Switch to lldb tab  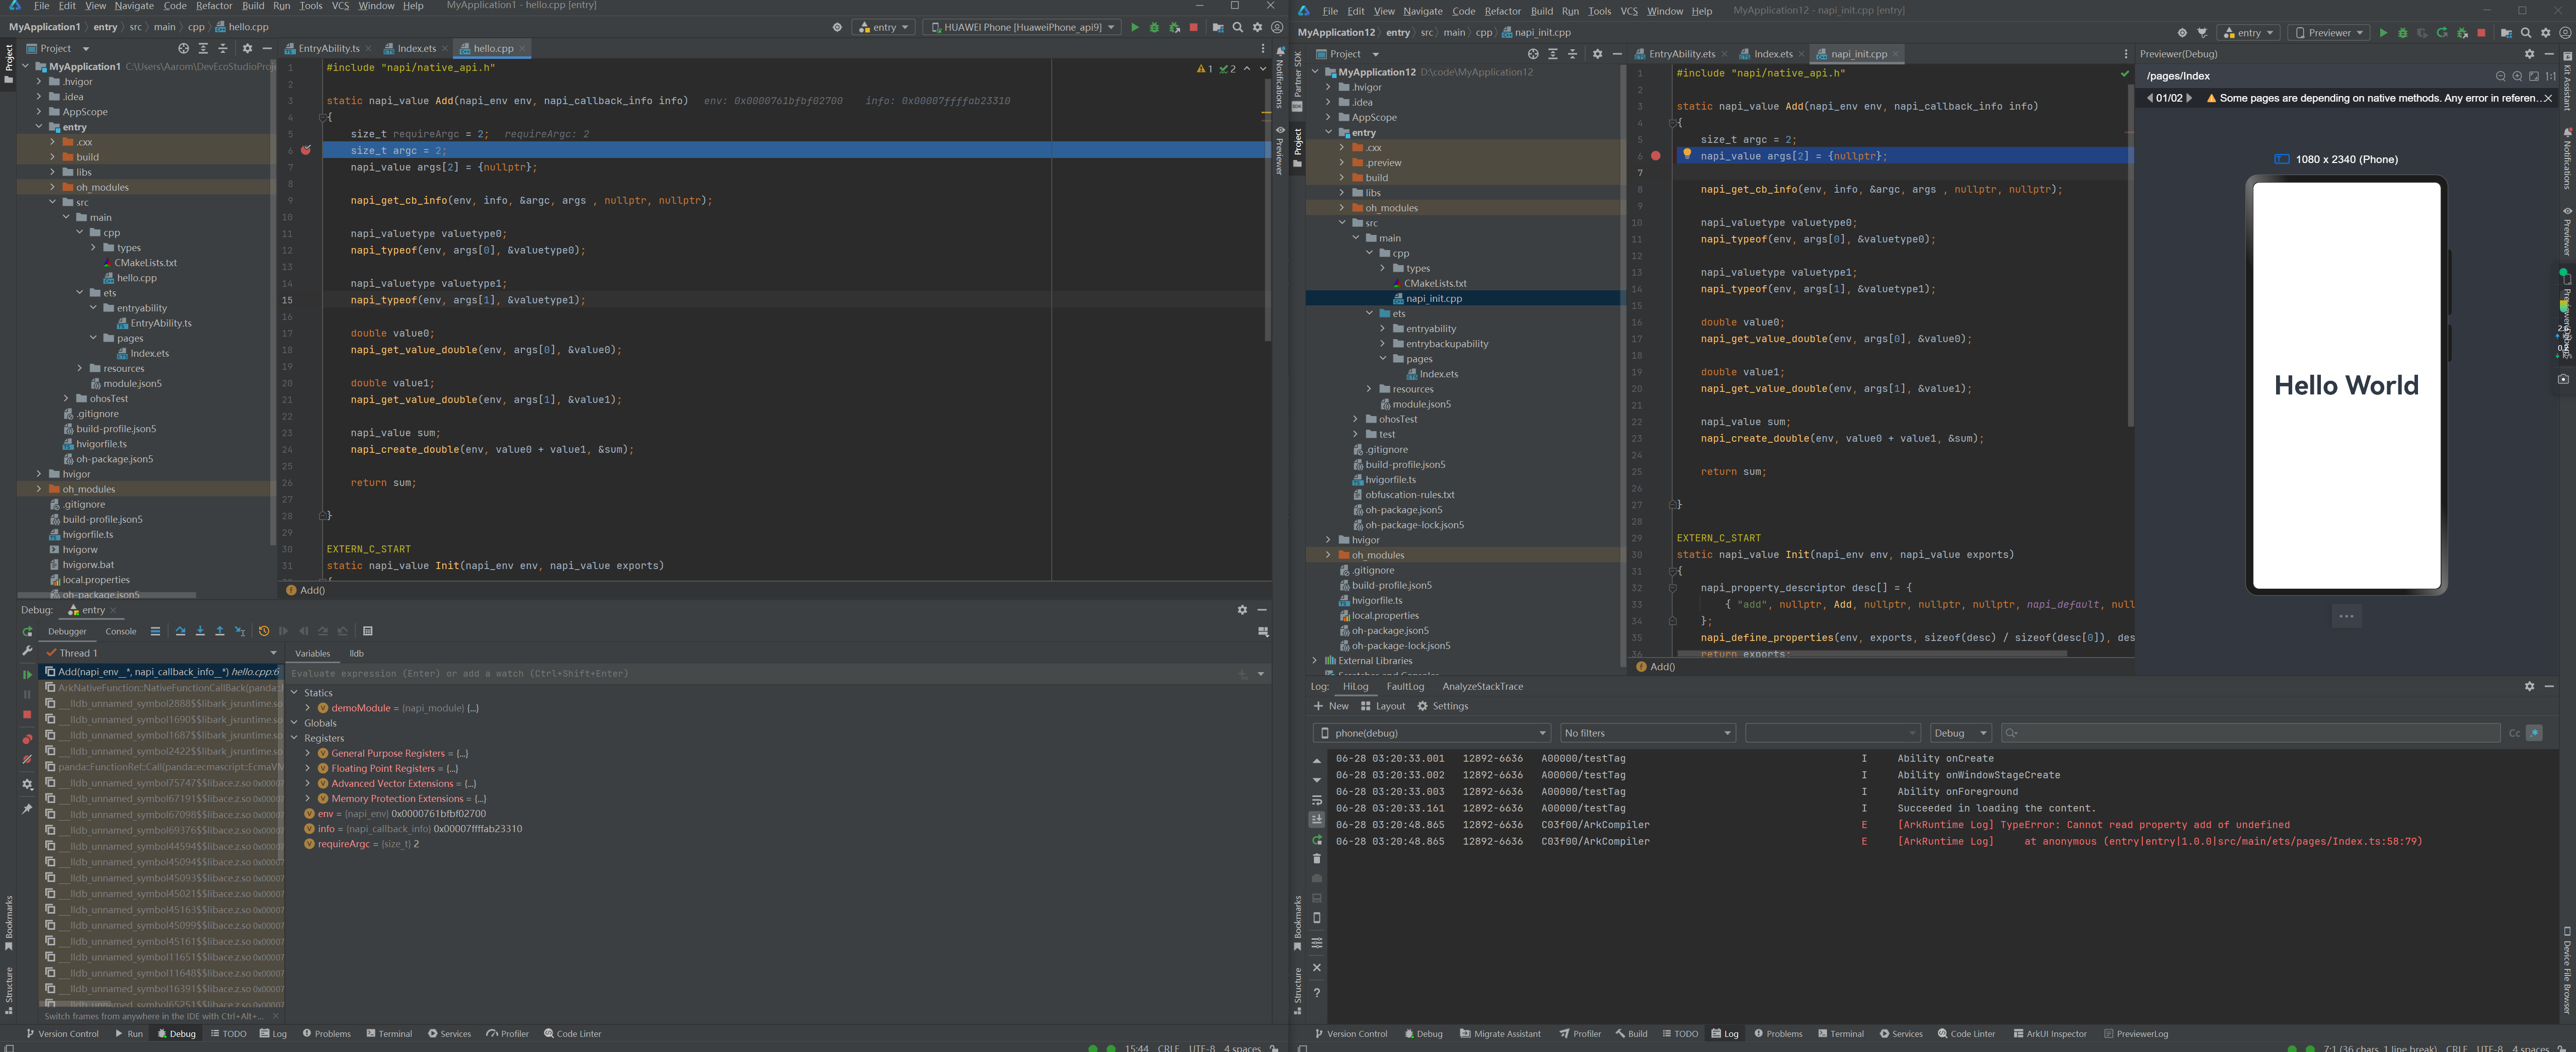click(x=356, y=653)
